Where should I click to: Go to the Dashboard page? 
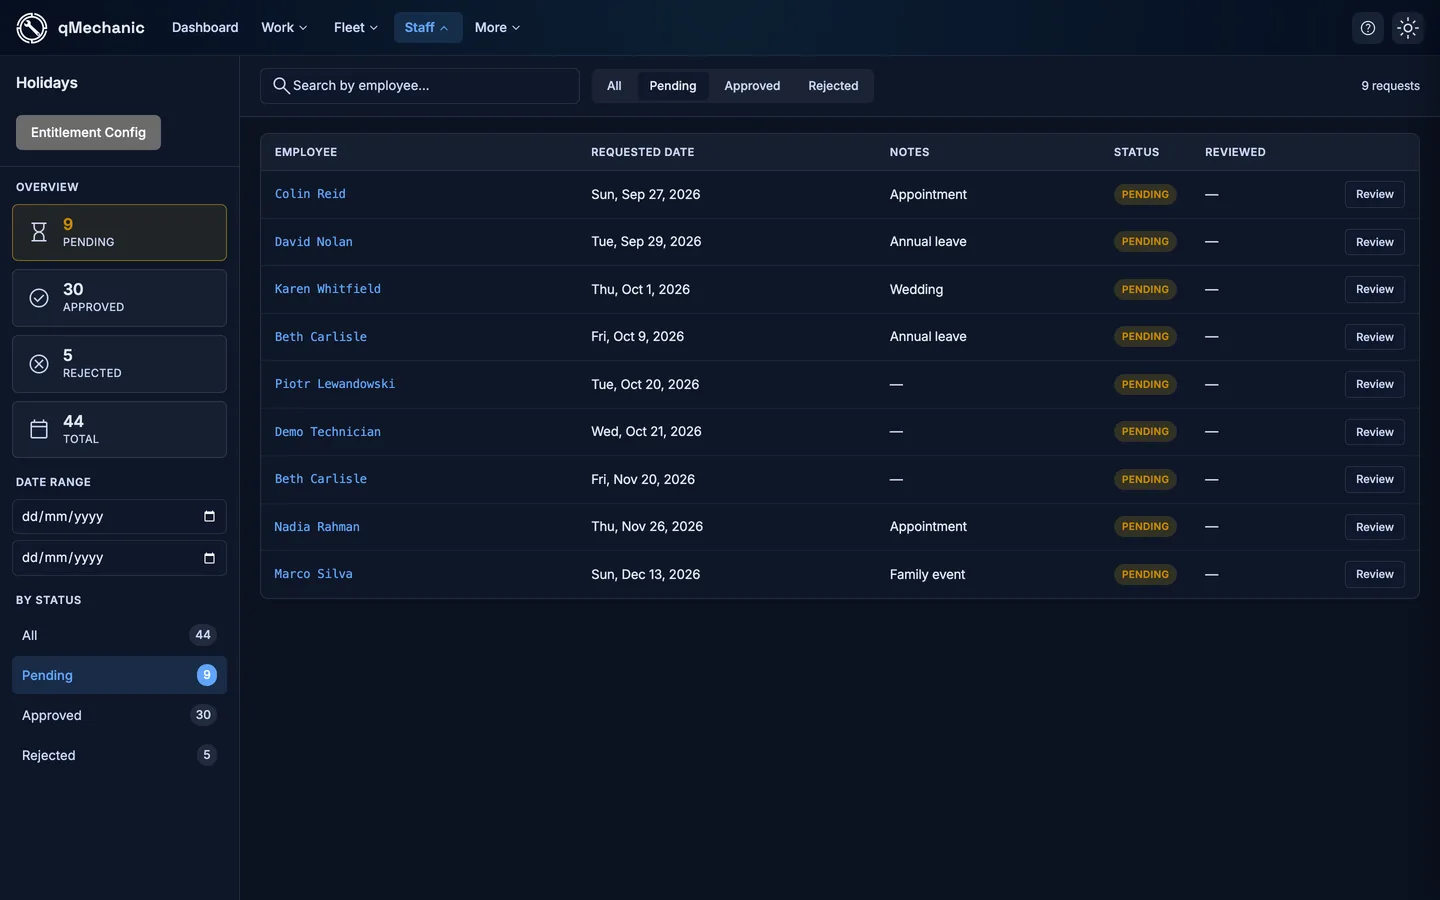click(x=205, y=28)
